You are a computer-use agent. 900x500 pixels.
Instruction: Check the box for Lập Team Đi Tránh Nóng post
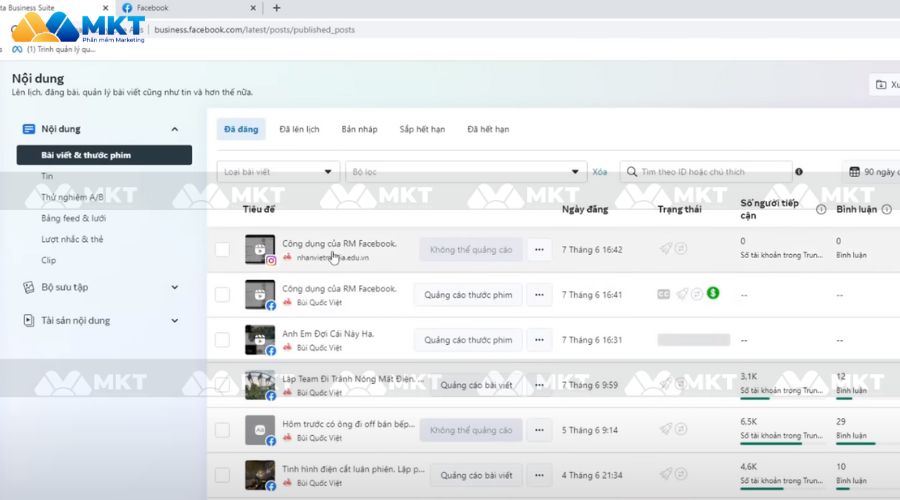pyautogui.click(x=222, y=385)
